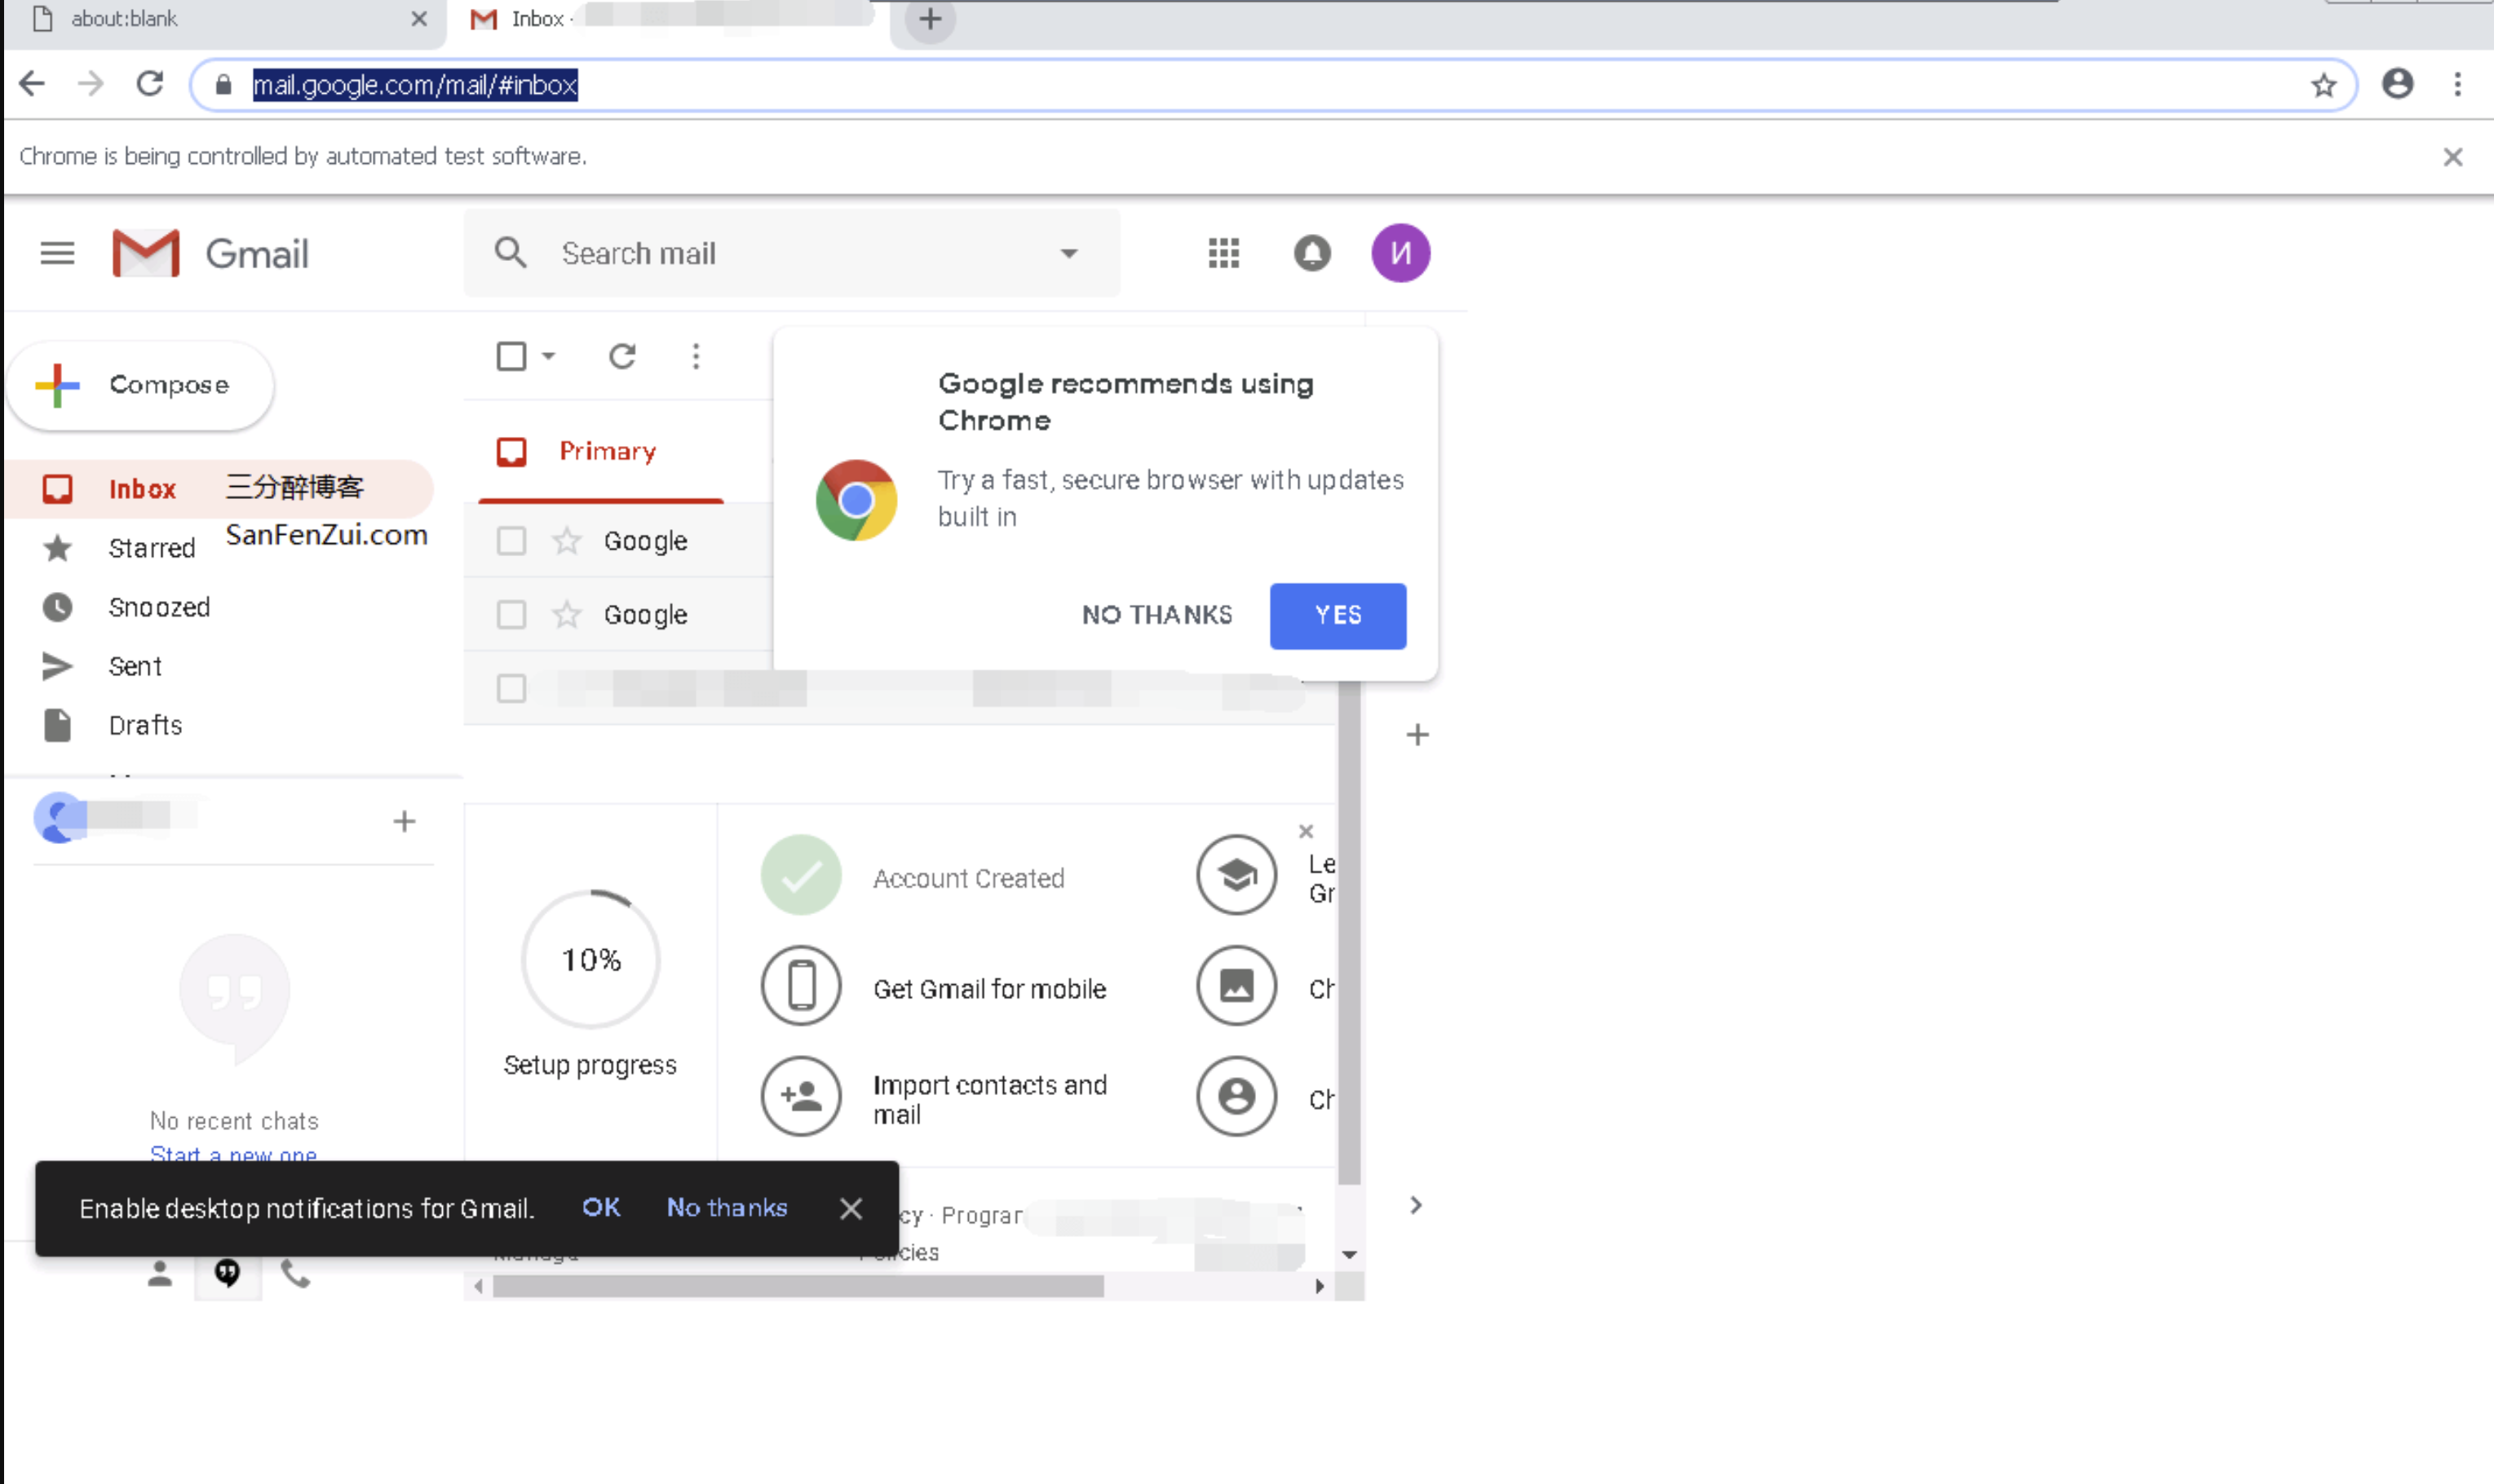Click the search magnifier icon
The width and height of the screenshot is (2494, 1484).
[510, 253]
